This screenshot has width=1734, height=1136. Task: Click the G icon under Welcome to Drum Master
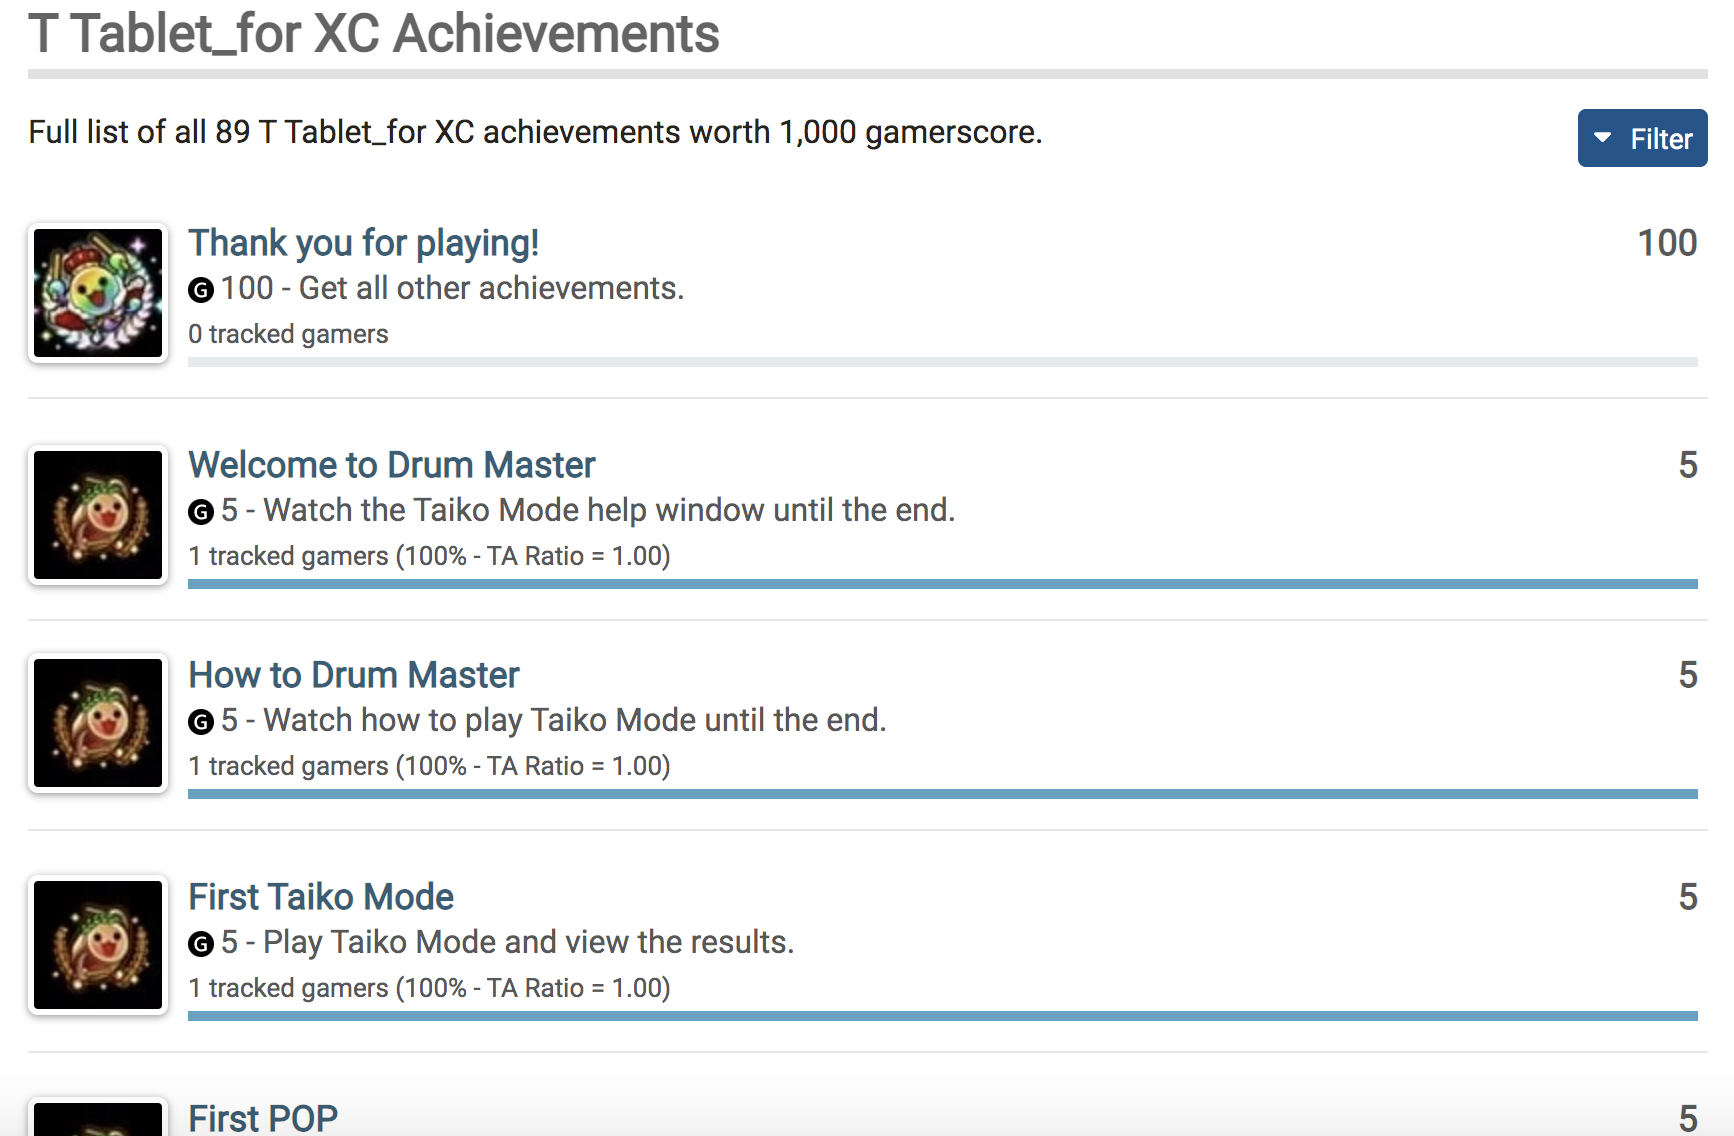200,511
